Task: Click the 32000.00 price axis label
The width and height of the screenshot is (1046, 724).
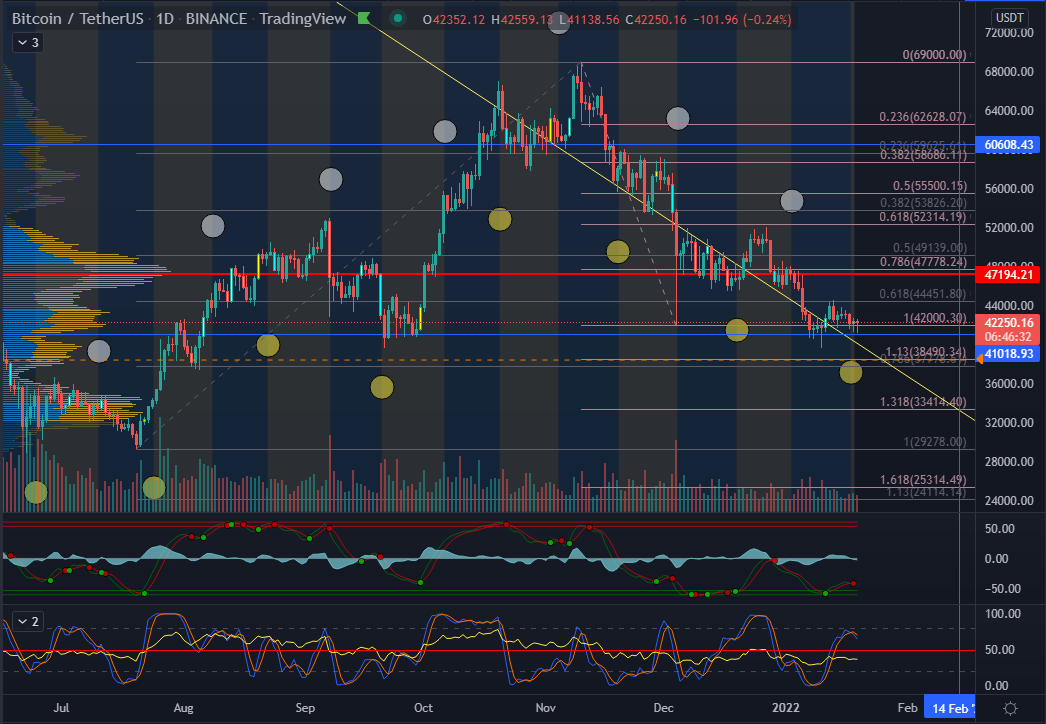Action: click(1009, 422)
